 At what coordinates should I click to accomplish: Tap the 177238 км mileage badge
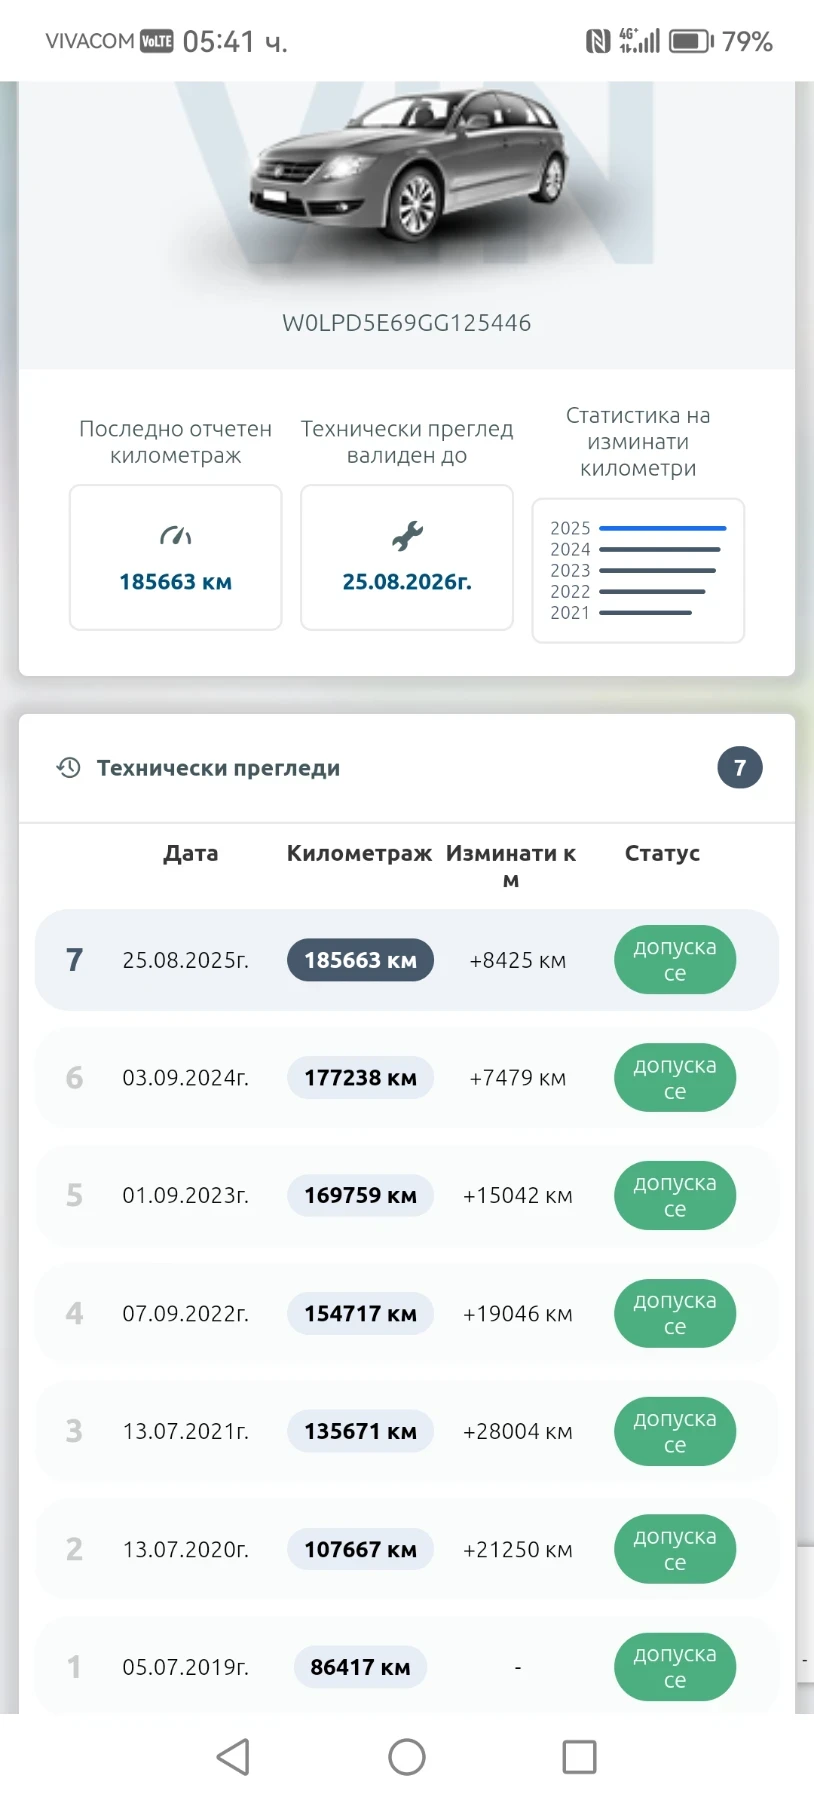pyautogui.click(x=360, y=1078)
